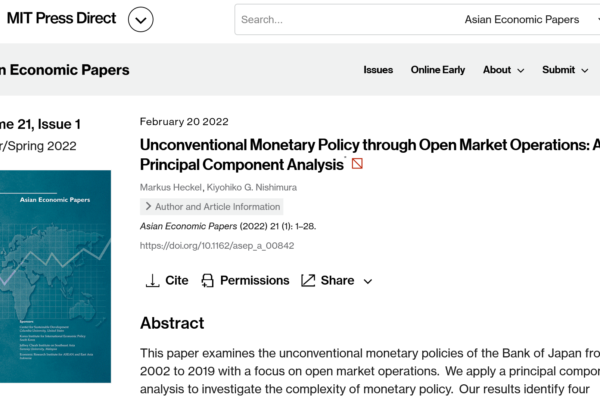
Task: Click the Asian Economic Papers cover thumbnail
Action: pyautogui.click(x=55, y=276)
